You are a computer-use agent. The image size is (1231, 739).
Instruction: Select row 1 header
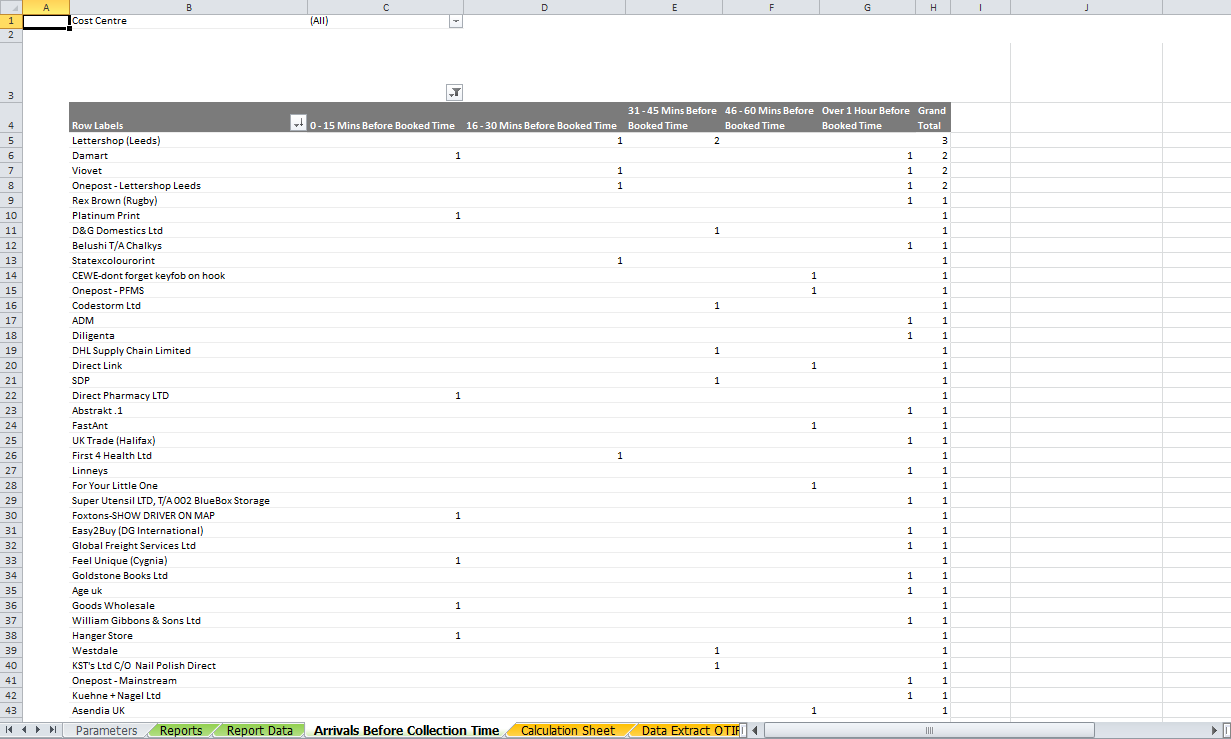[11, 21]
